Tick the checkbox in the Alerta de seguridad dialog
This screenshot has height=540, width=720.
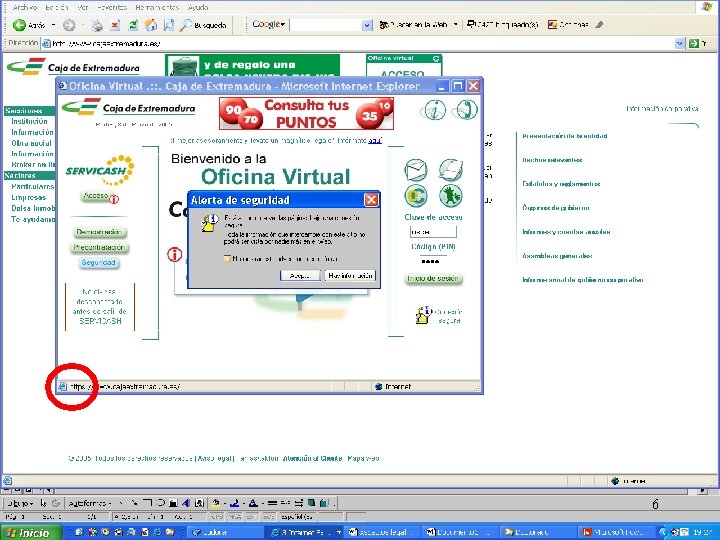click(227, 259)
